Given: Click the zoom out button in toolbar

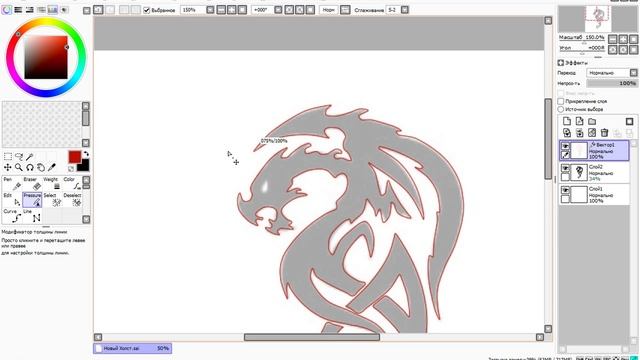Looking at the screenshot, I should [221, 10].
